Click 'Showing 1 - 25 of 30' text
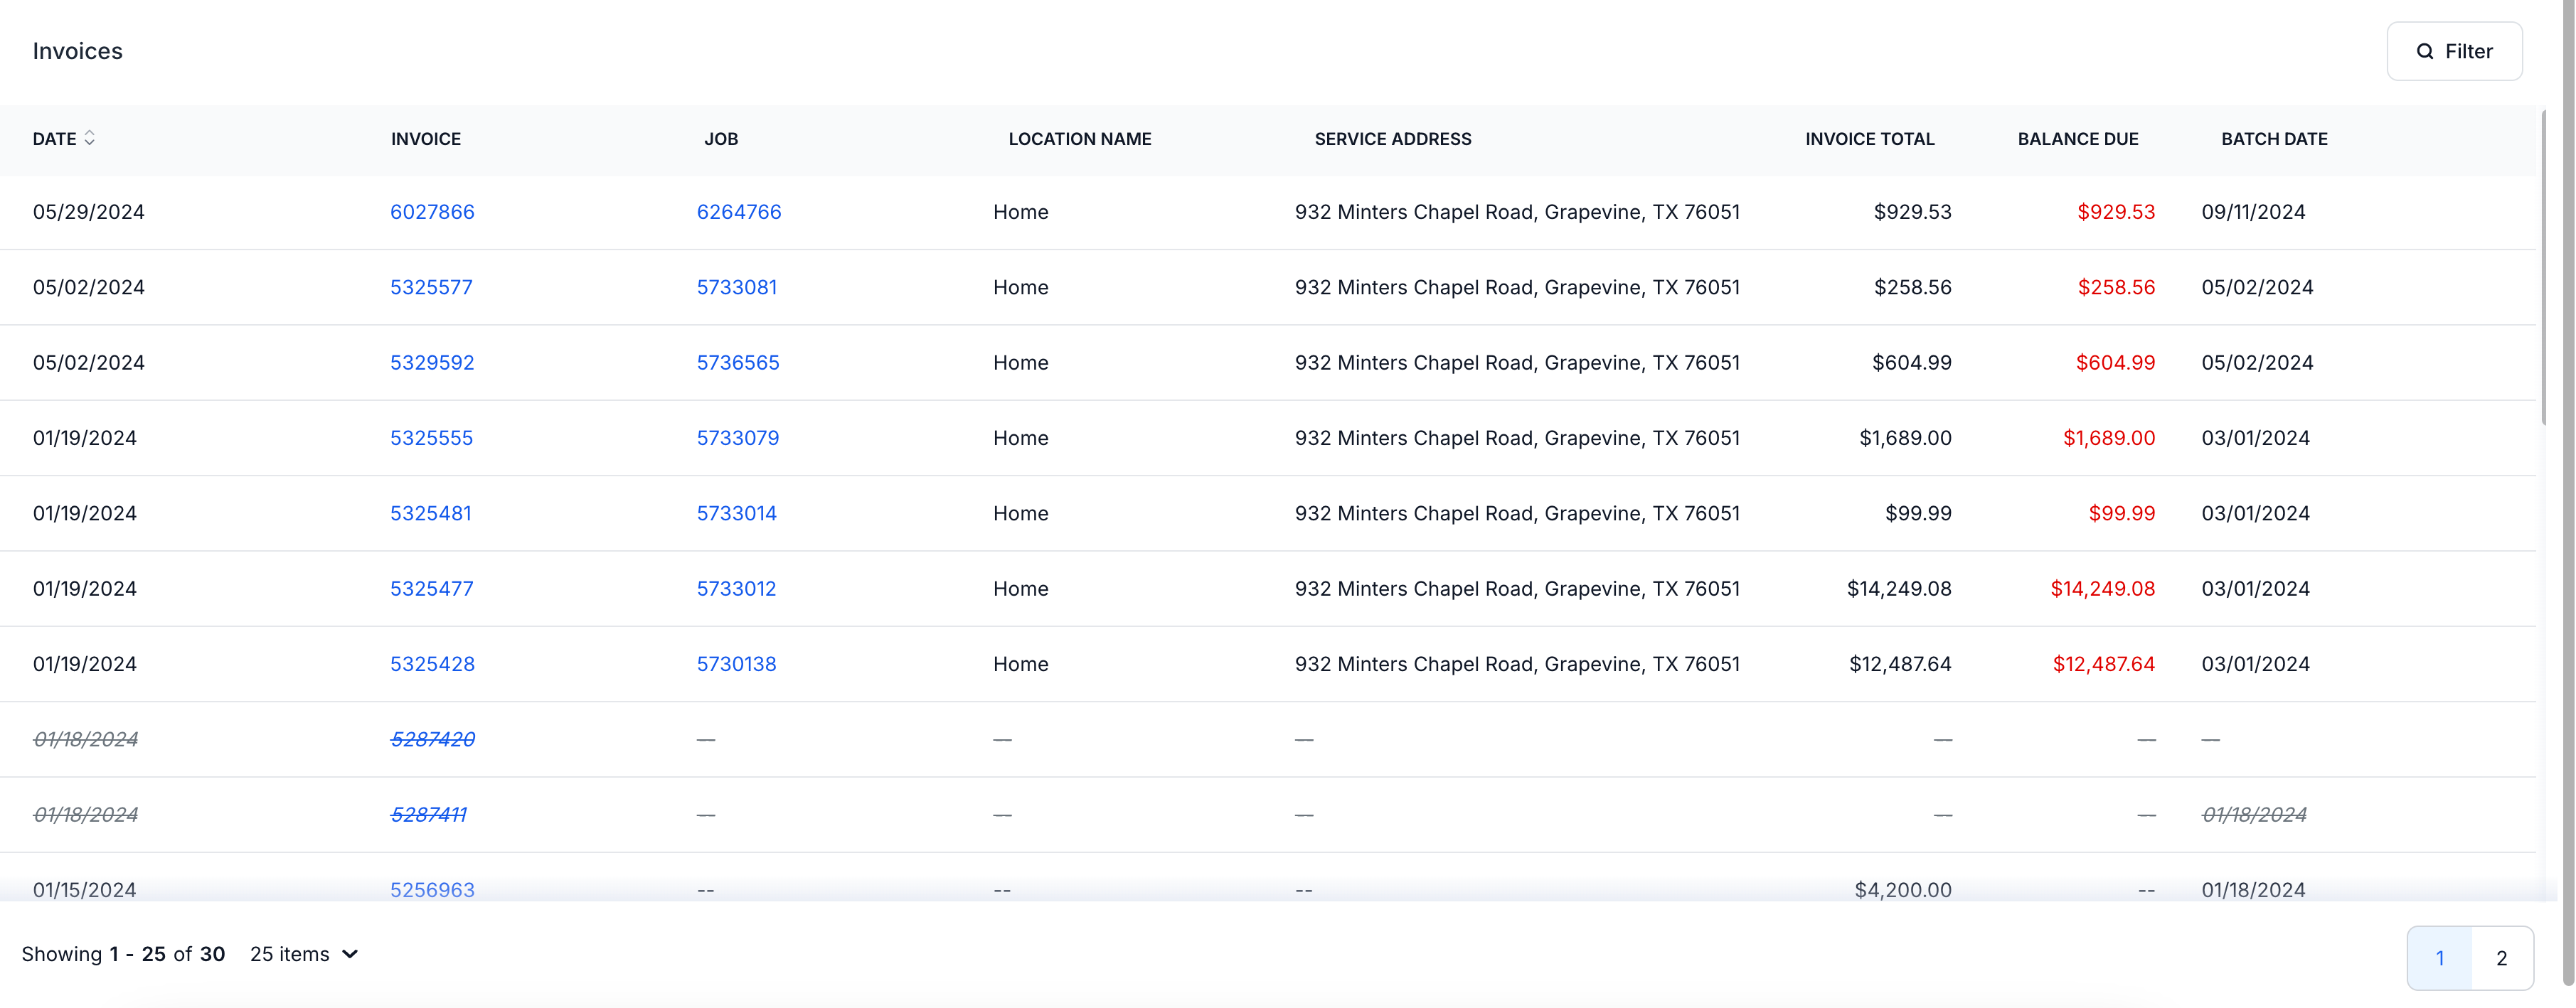 click(x=123, y=954)
